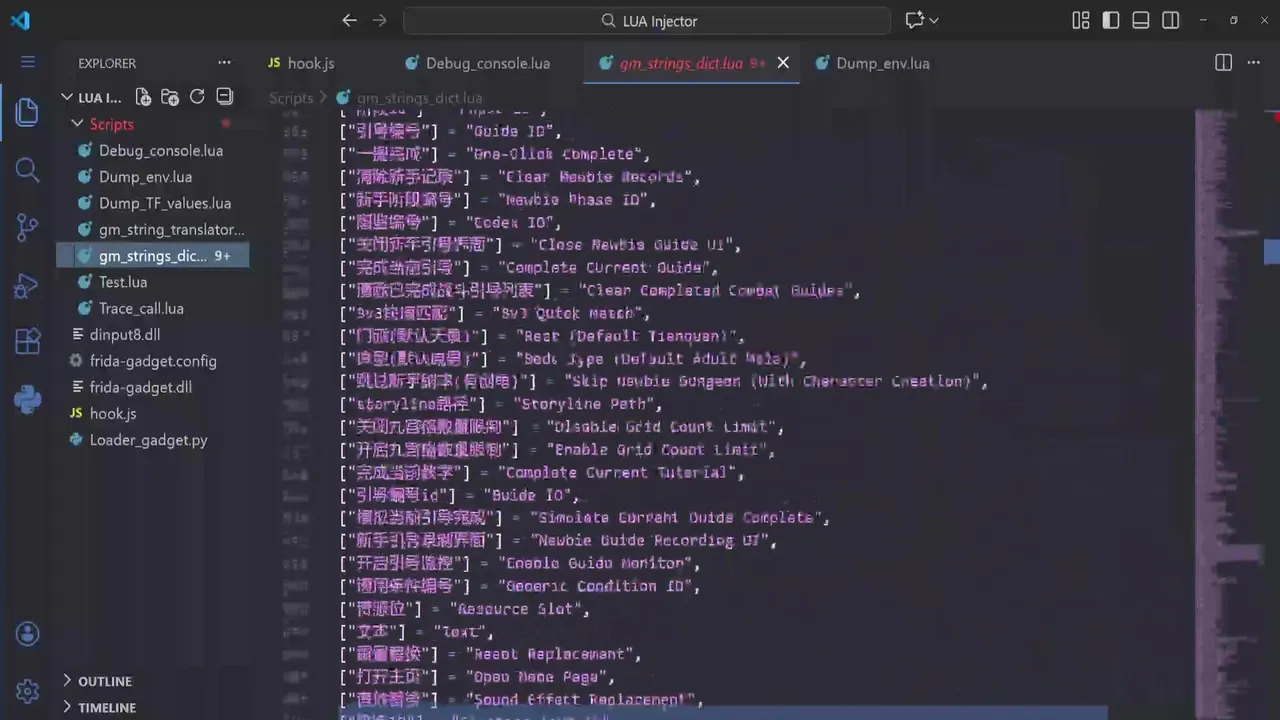Open the Accounts menu icon
Viewport: 1280px width, 720px height.
click(27, 633)
